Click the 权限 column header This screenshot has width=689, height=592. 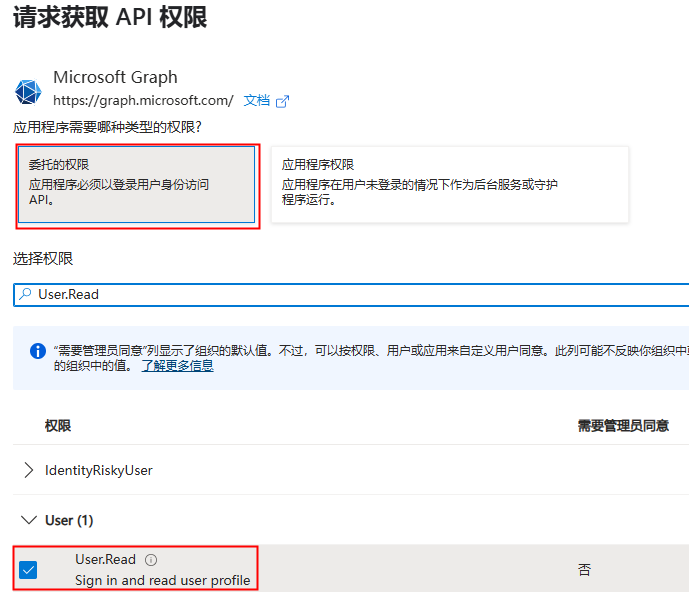[58, 425]
